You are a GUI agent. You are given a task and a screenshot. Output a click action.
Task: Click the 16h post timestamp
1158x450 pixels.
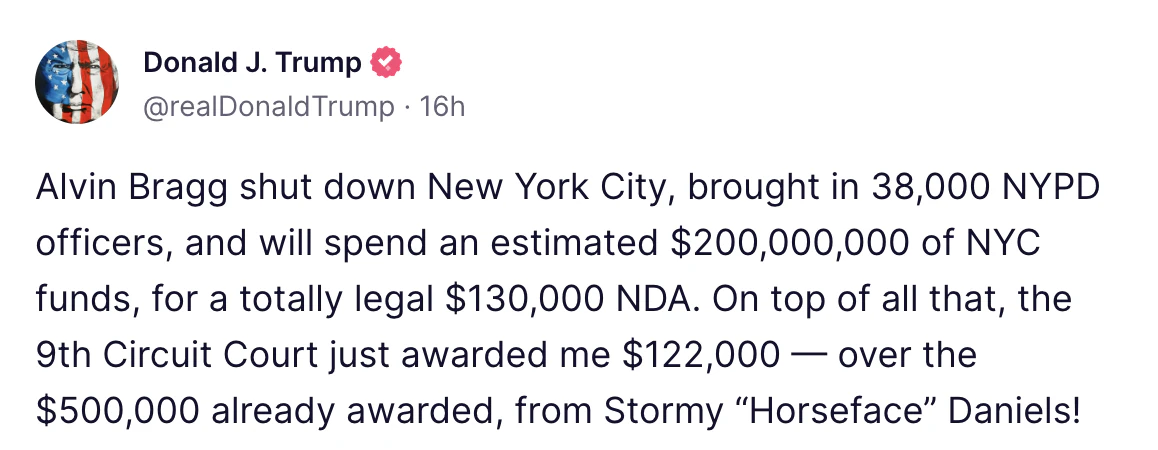[443, 107]
